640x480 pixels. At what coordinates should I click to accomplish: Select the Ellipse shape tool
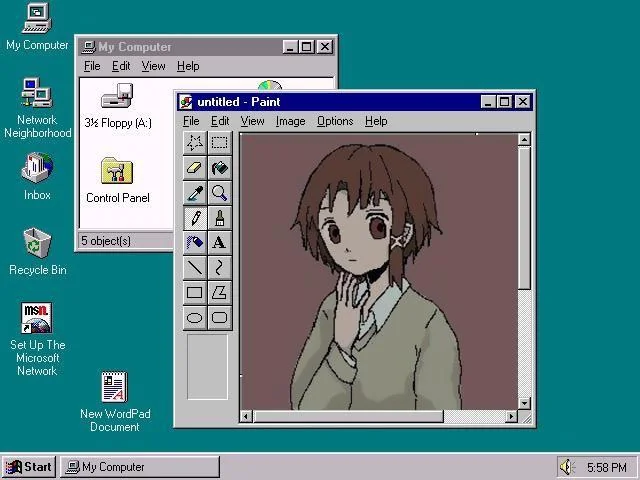[195, 318]
